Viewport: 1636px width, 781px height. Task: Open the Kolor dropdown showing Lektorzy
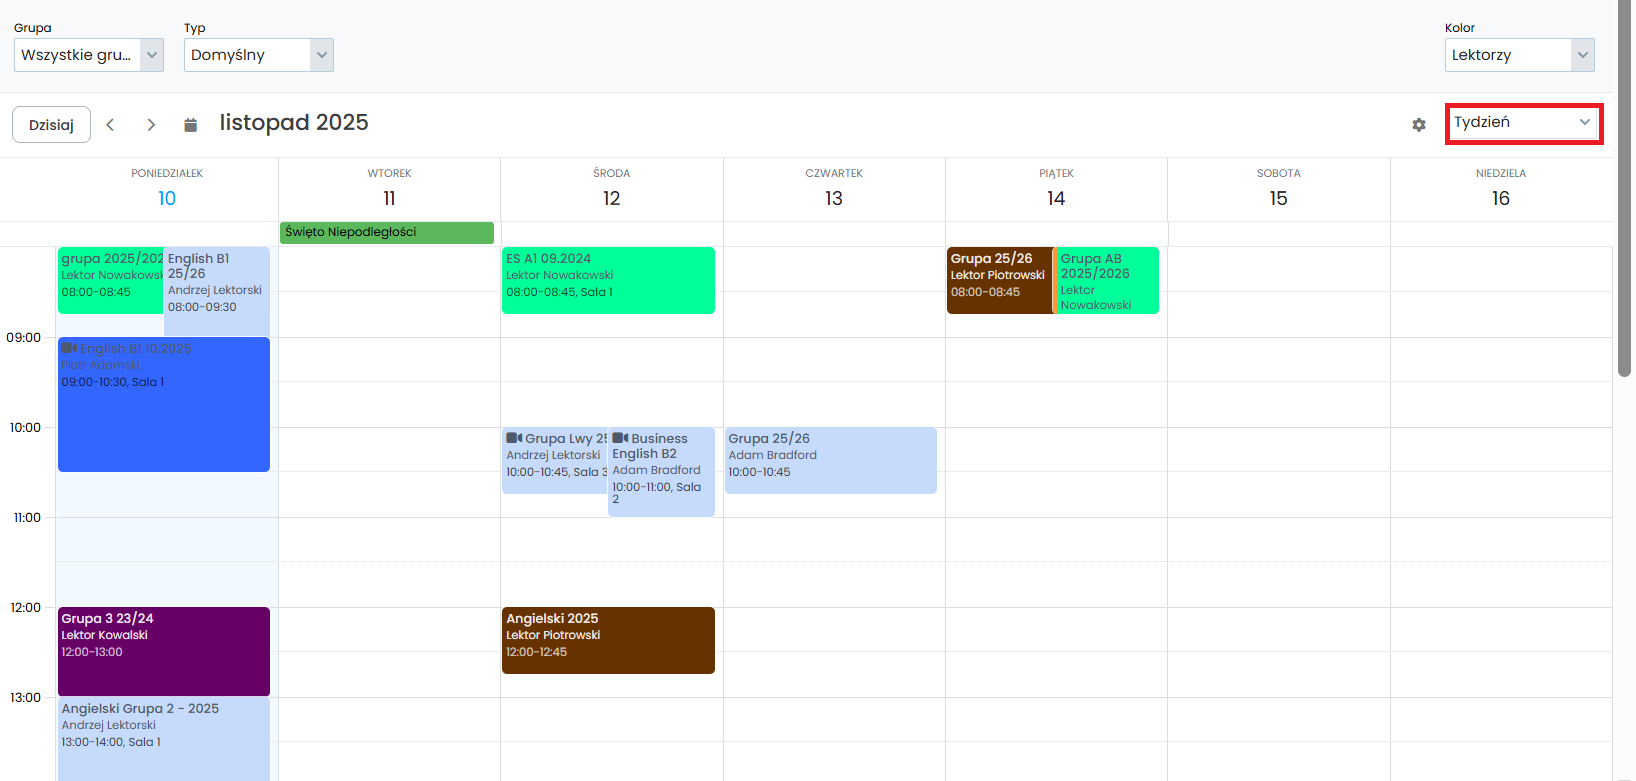[x=1518, y=55]
